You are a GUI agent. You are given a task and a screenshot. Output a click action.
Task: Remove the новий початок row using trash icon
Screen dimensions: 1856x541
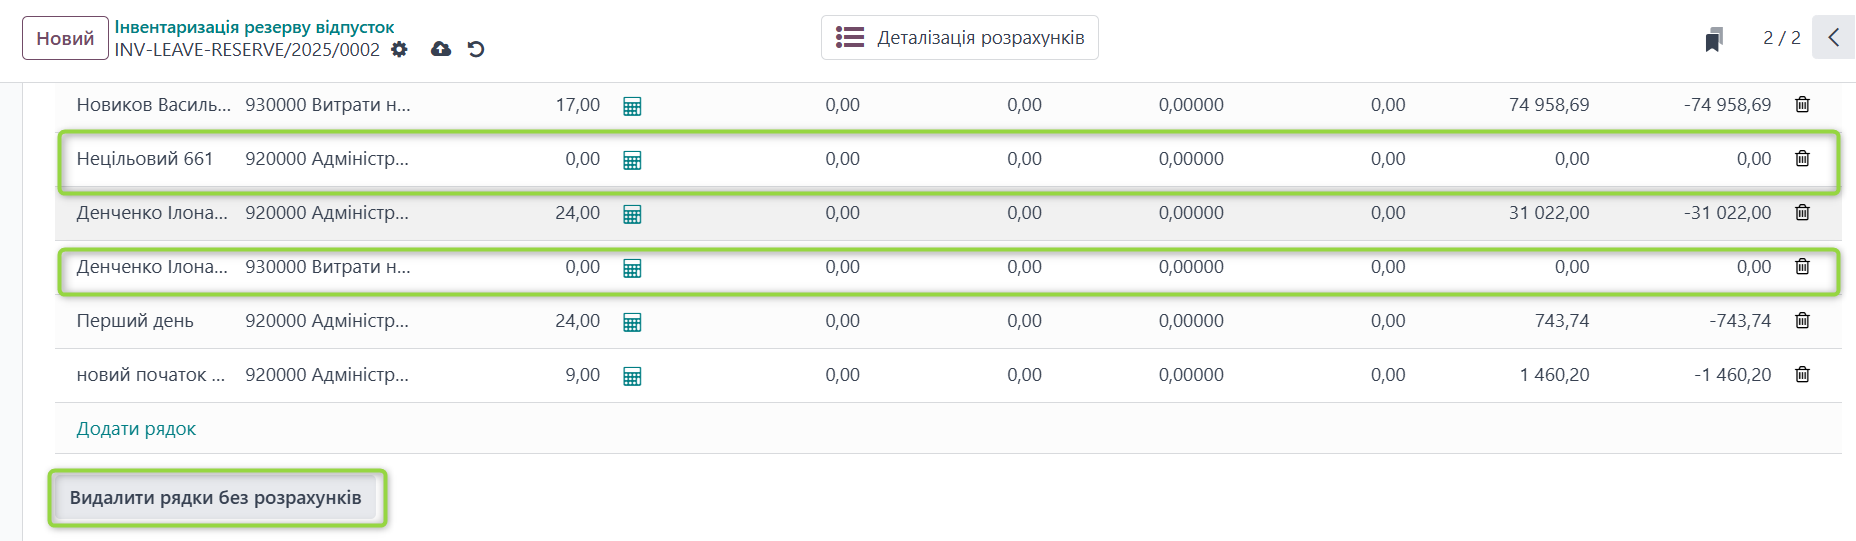(1802, 375)
